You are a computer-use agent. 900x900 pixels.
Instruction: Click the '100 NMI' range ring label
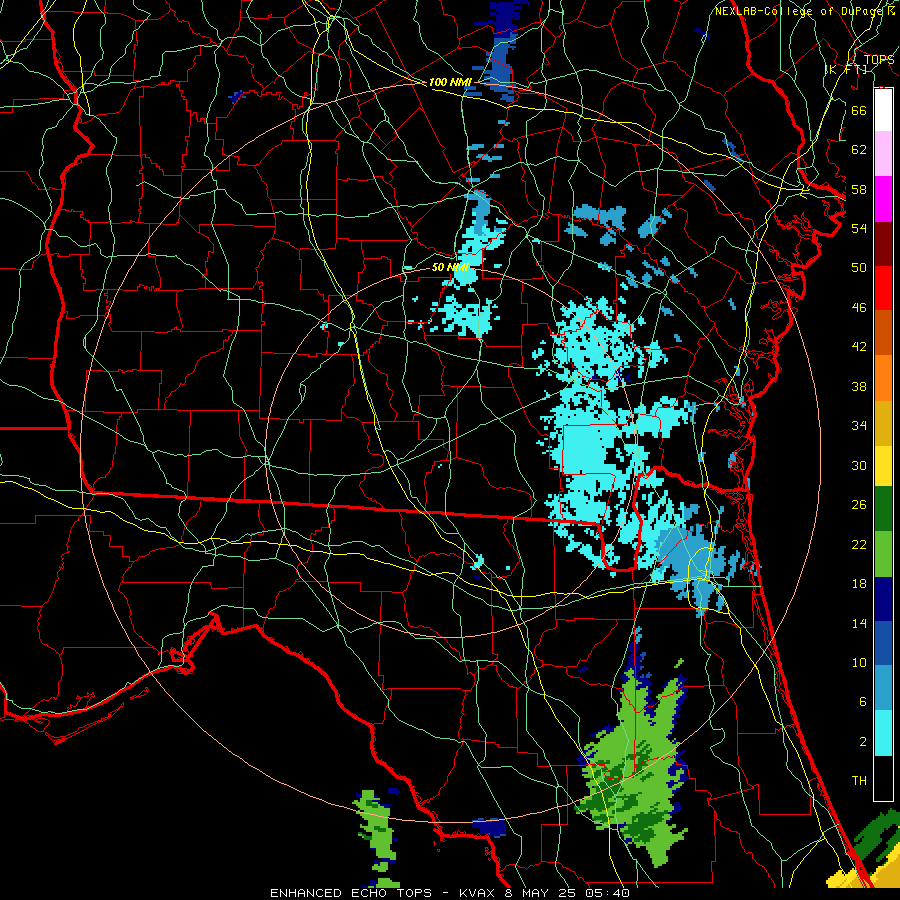click(x=451, y=82)
